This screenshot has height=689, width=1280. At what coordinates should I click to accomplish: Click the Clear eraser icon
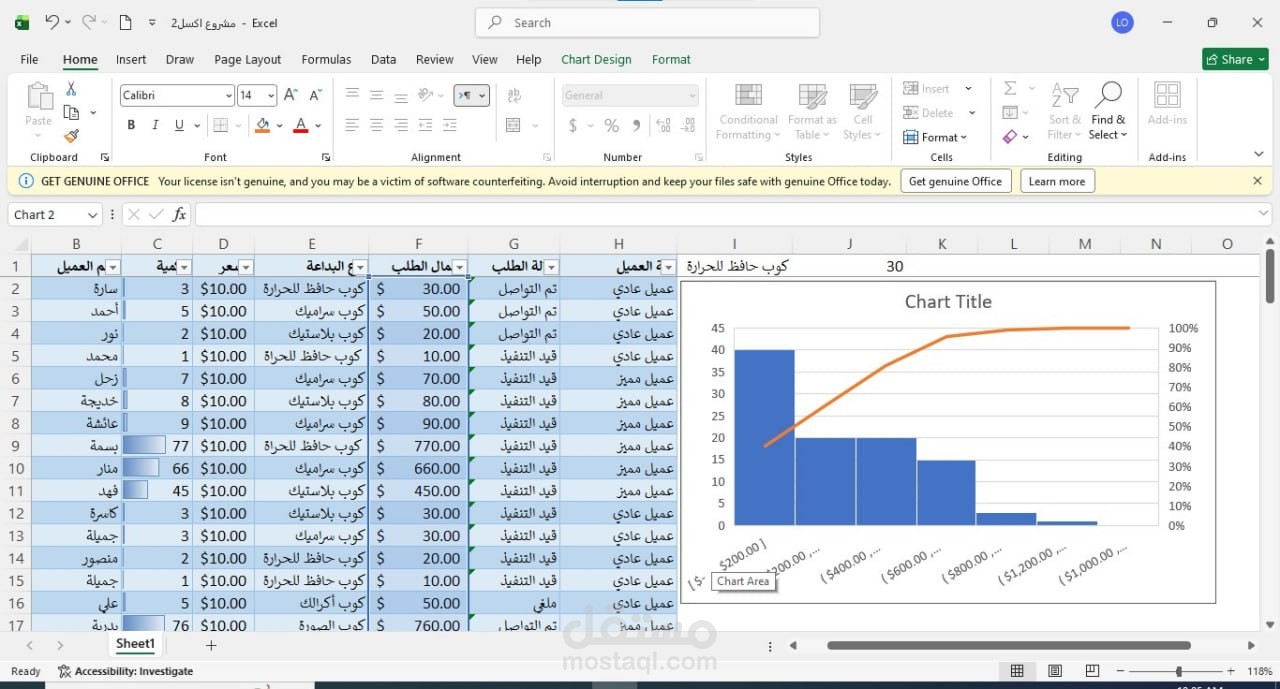coord(1010,137)
